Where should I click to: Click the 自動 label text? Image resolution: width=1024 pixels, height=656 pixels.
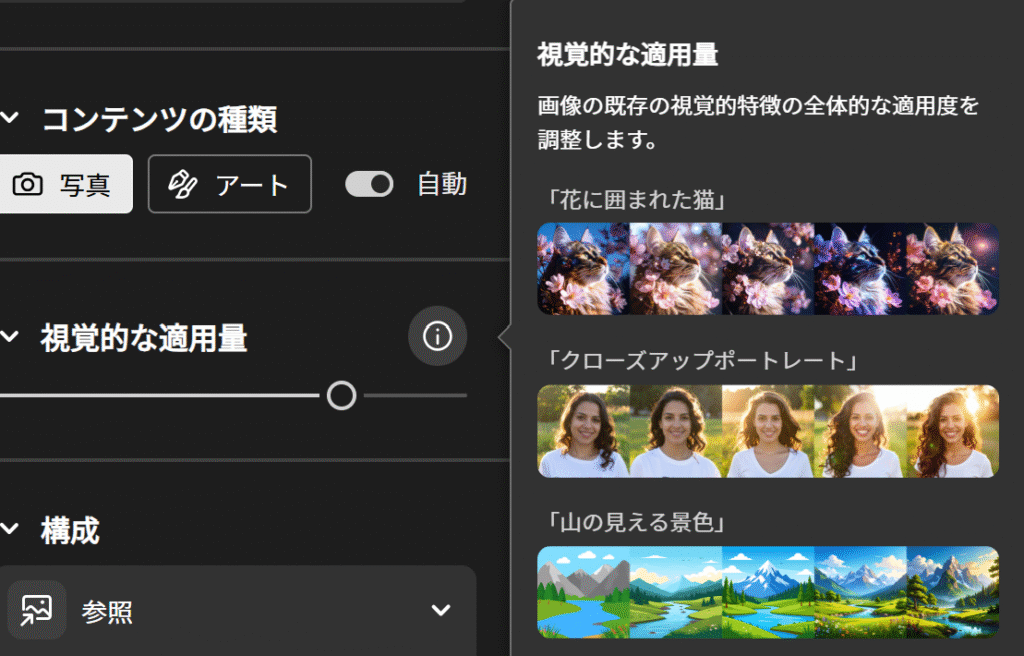[442, 184]
